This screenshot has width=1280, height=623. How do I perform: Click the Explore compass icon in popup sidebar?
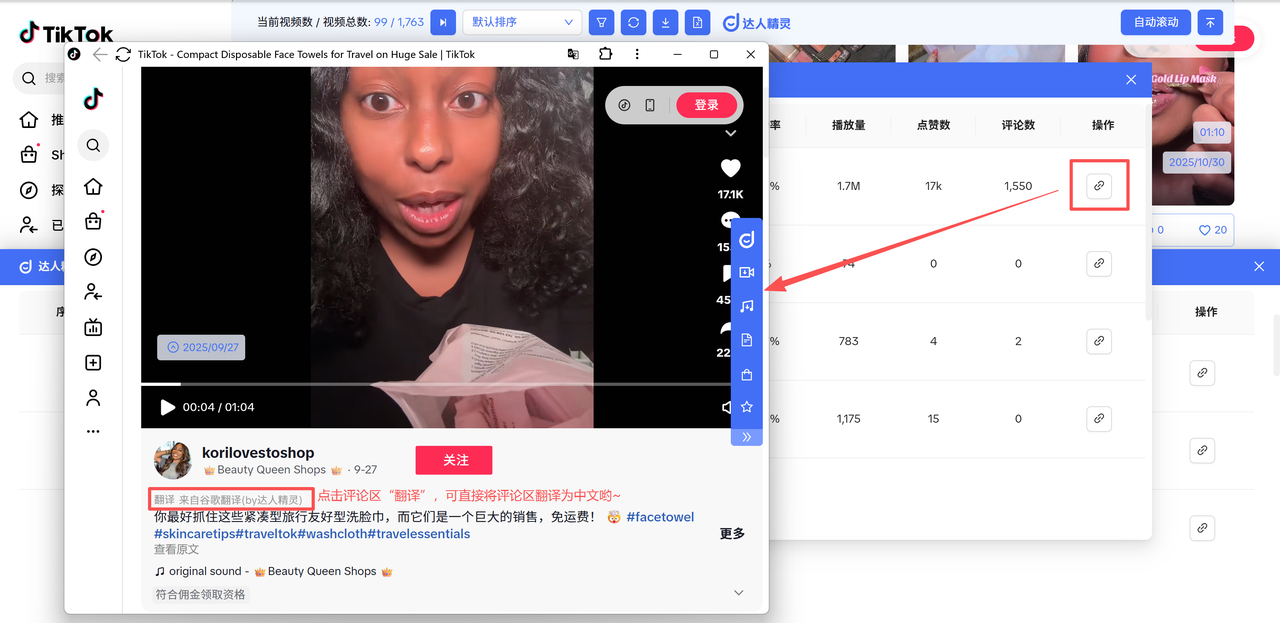click(93, 257)
